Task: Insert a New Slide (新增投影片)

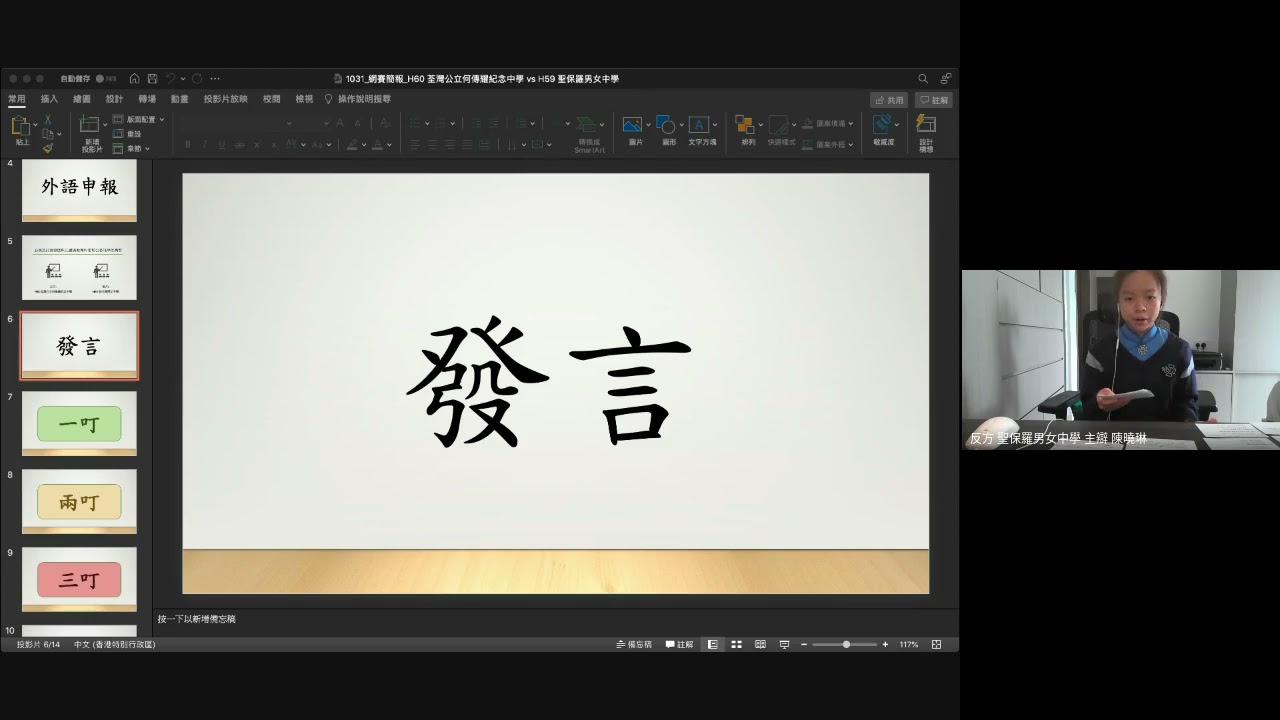Action: [90, 124]
